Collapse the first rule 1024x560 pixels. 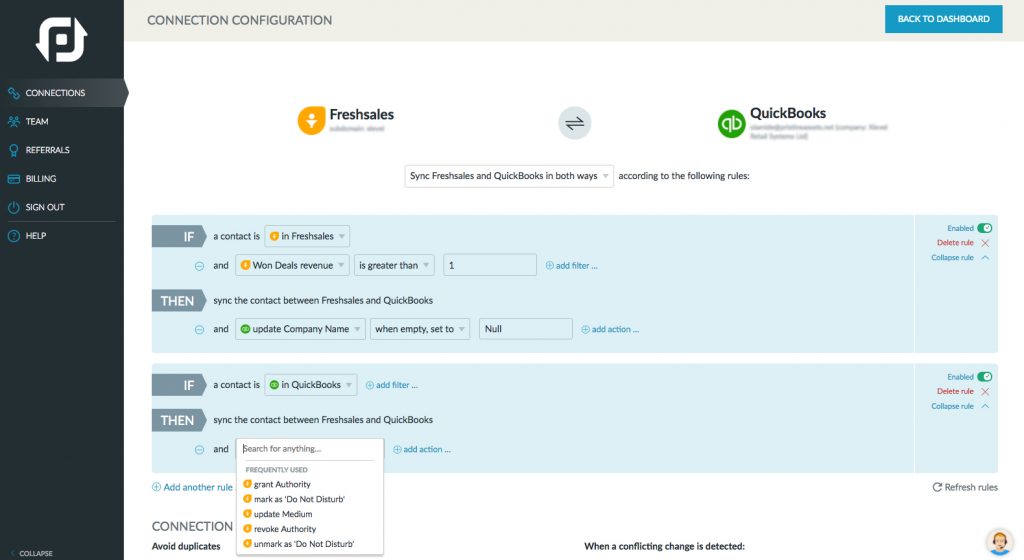961,258
